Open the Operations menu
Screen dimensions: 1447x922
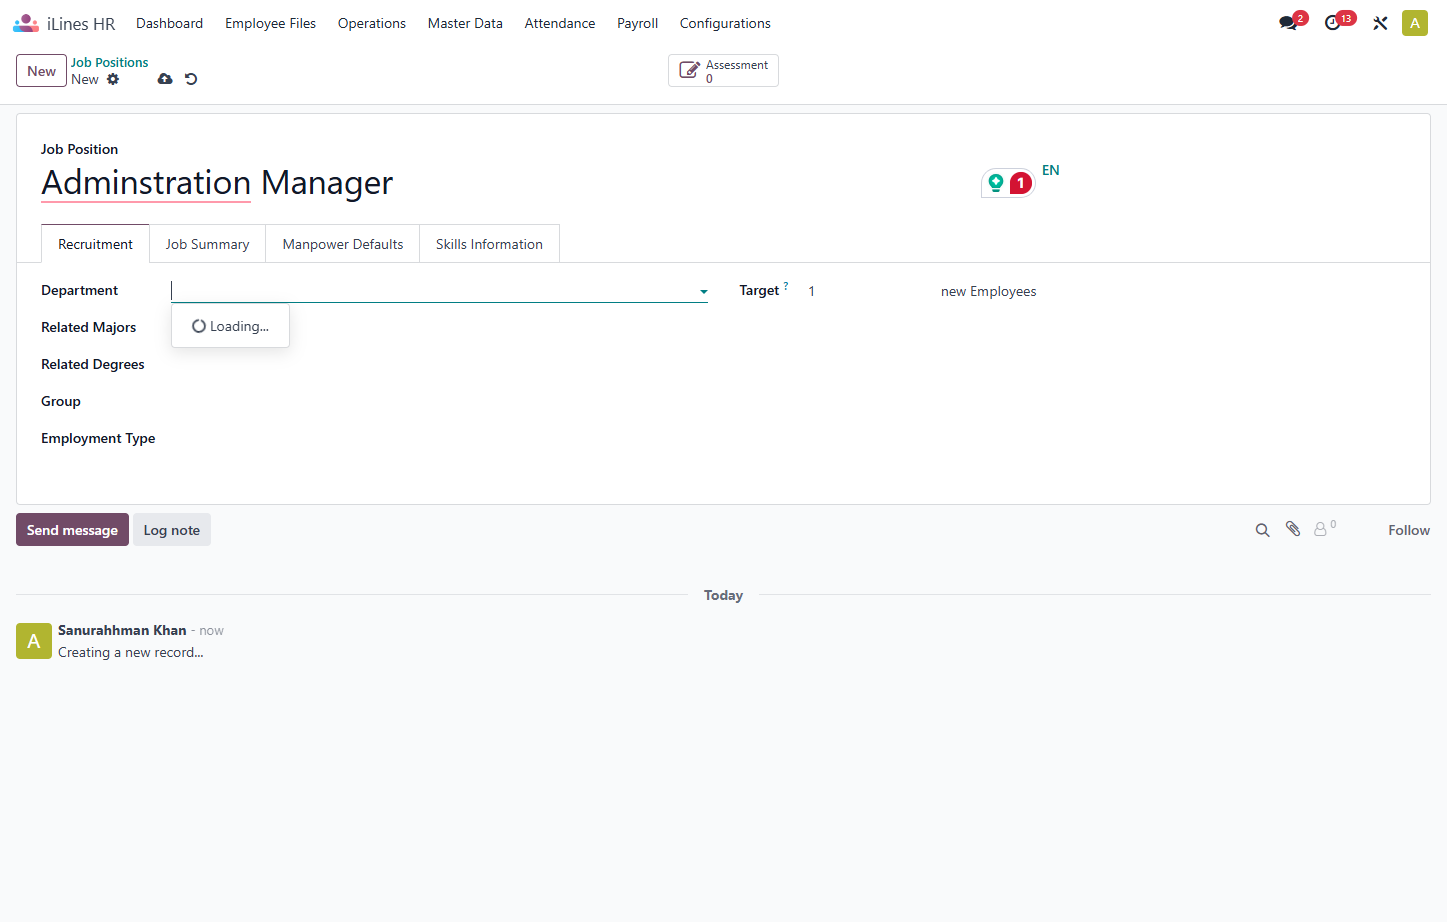pos(372,23)
